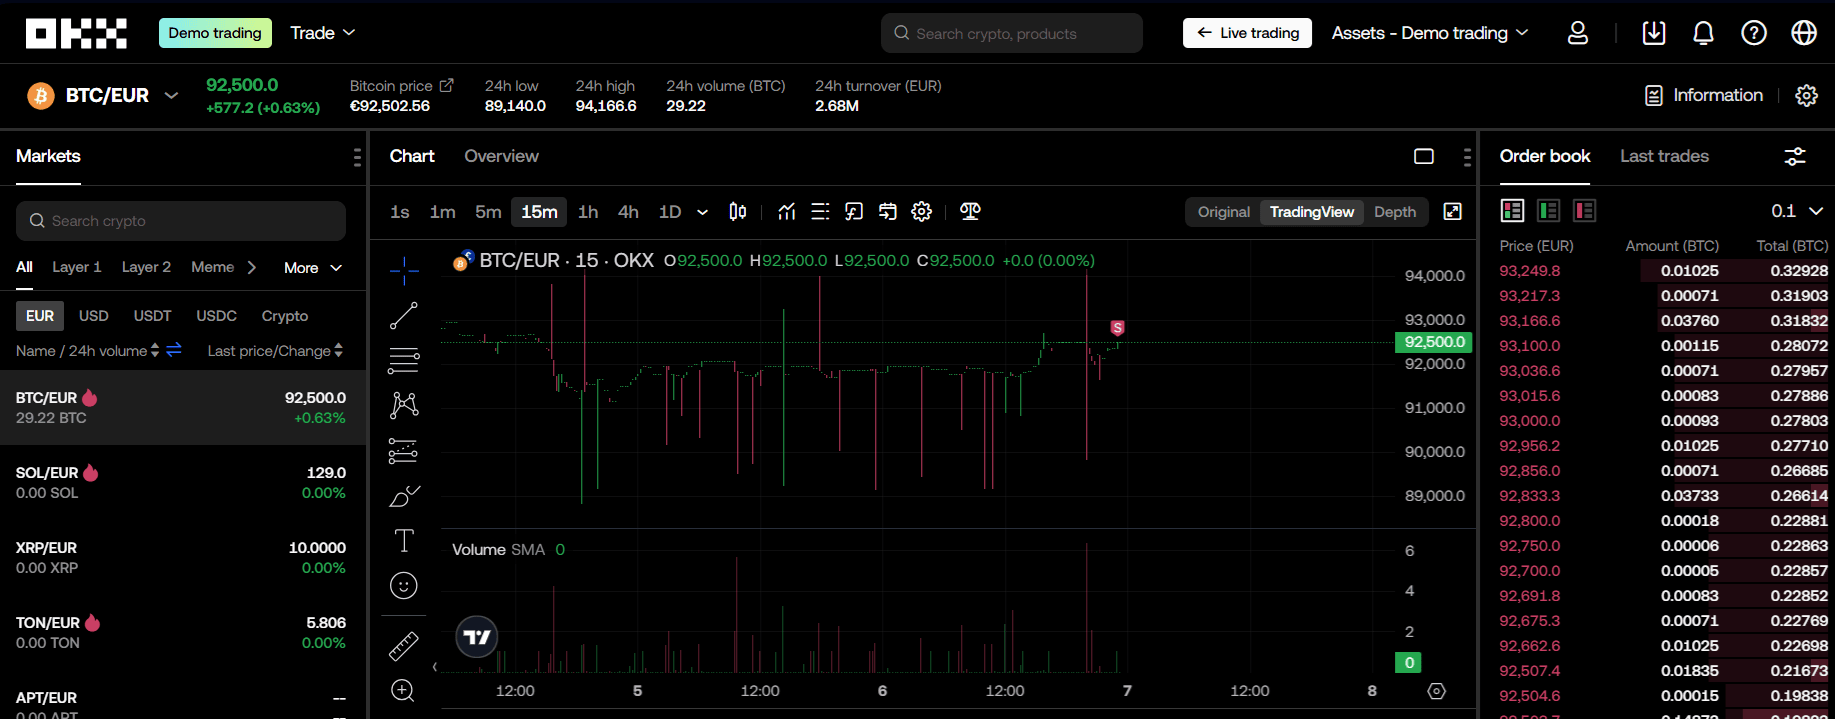Open the chart Overview tab
1835x719 pixels.
point(501,156)
